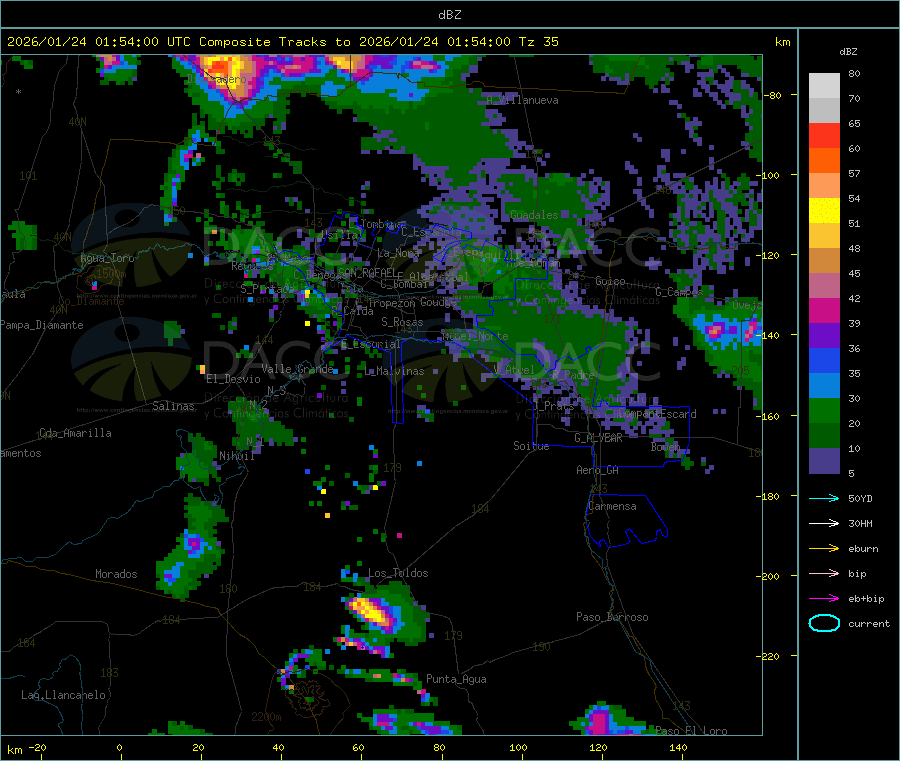Click the 'Pampa_Diamante' map label
The height and width of the screenshot is (761, 900).
point(42,325)
